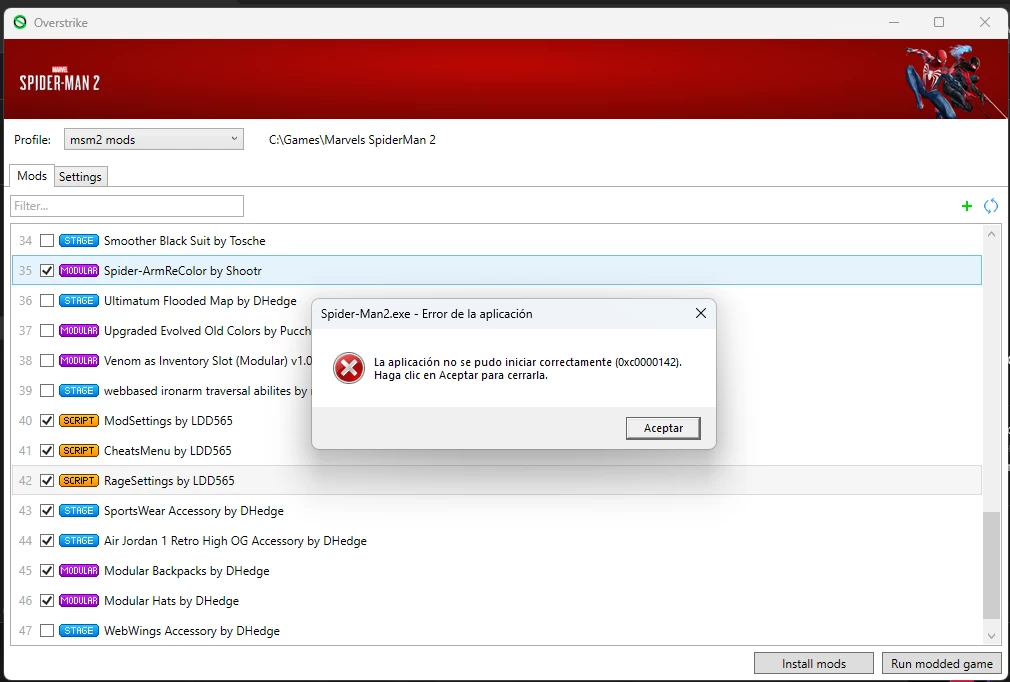This screenshot has width=1010, height=682.
Task: Select the 'RageSettings by LDD565' row
Action: [497, 480]
